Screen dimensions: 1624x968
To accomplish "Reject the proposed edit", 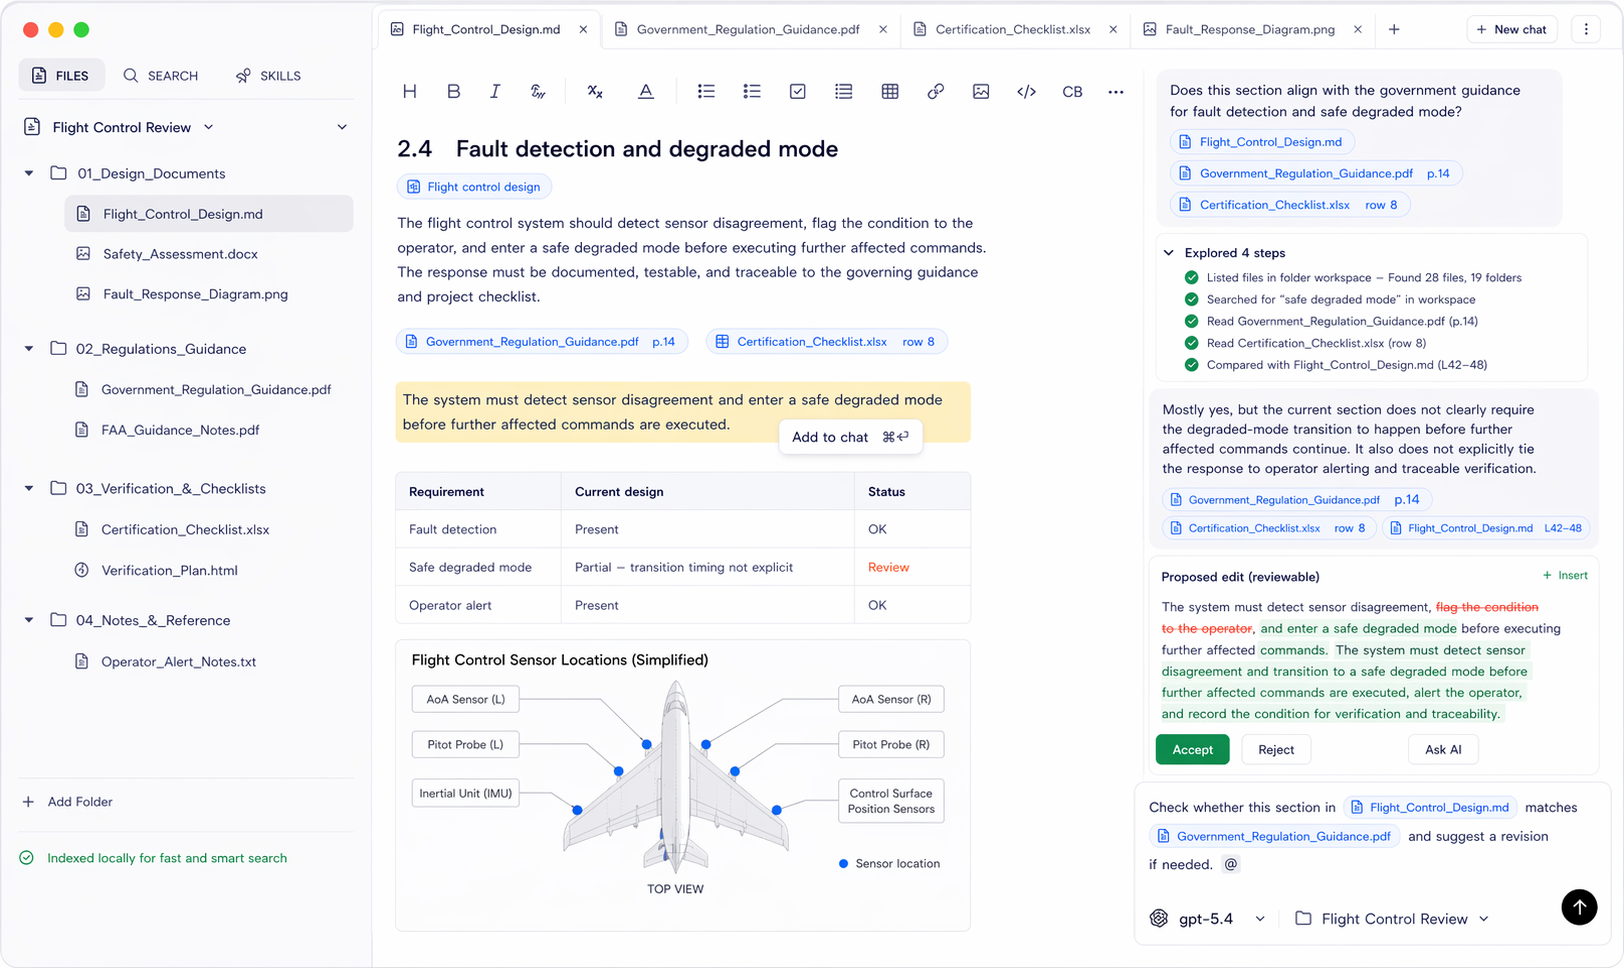I will (x=1275, y=749).
